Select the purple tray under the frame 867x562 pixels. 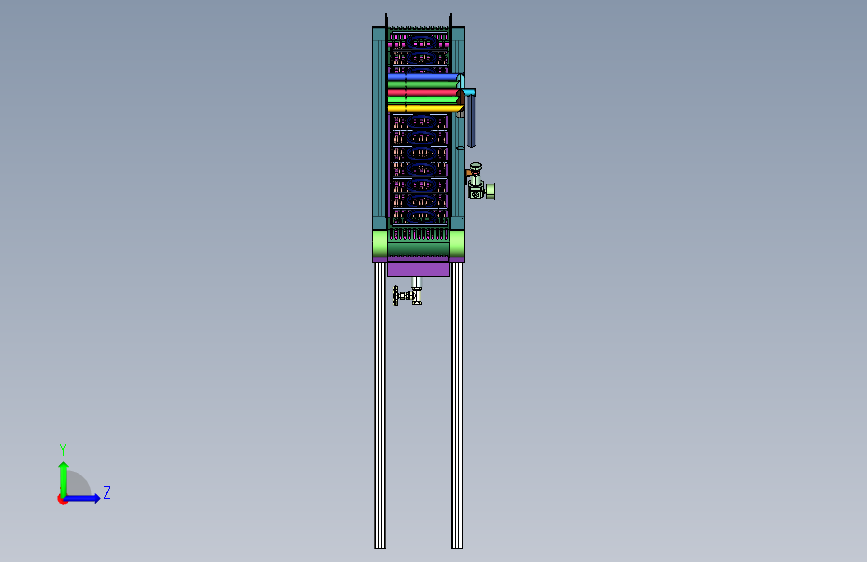coord(419,269)
